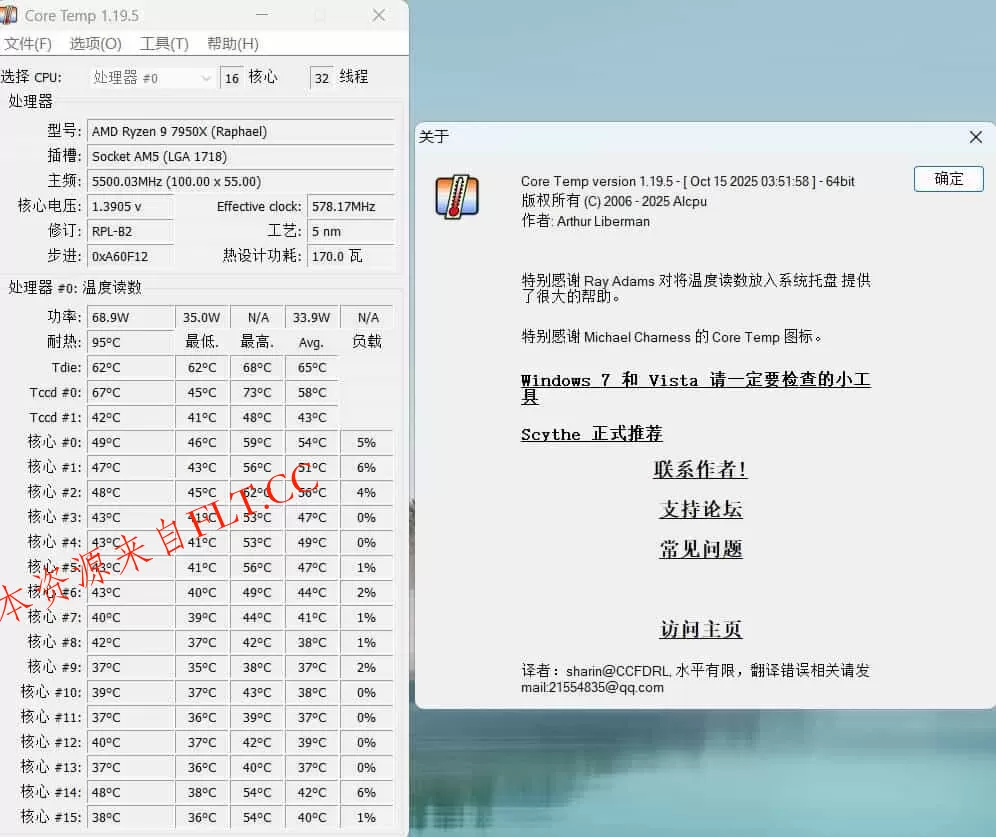Viewport: 996px width, 837px height.
Task: Open the Windows 7 和 Vista tool link
Action: tap(695, 388)
